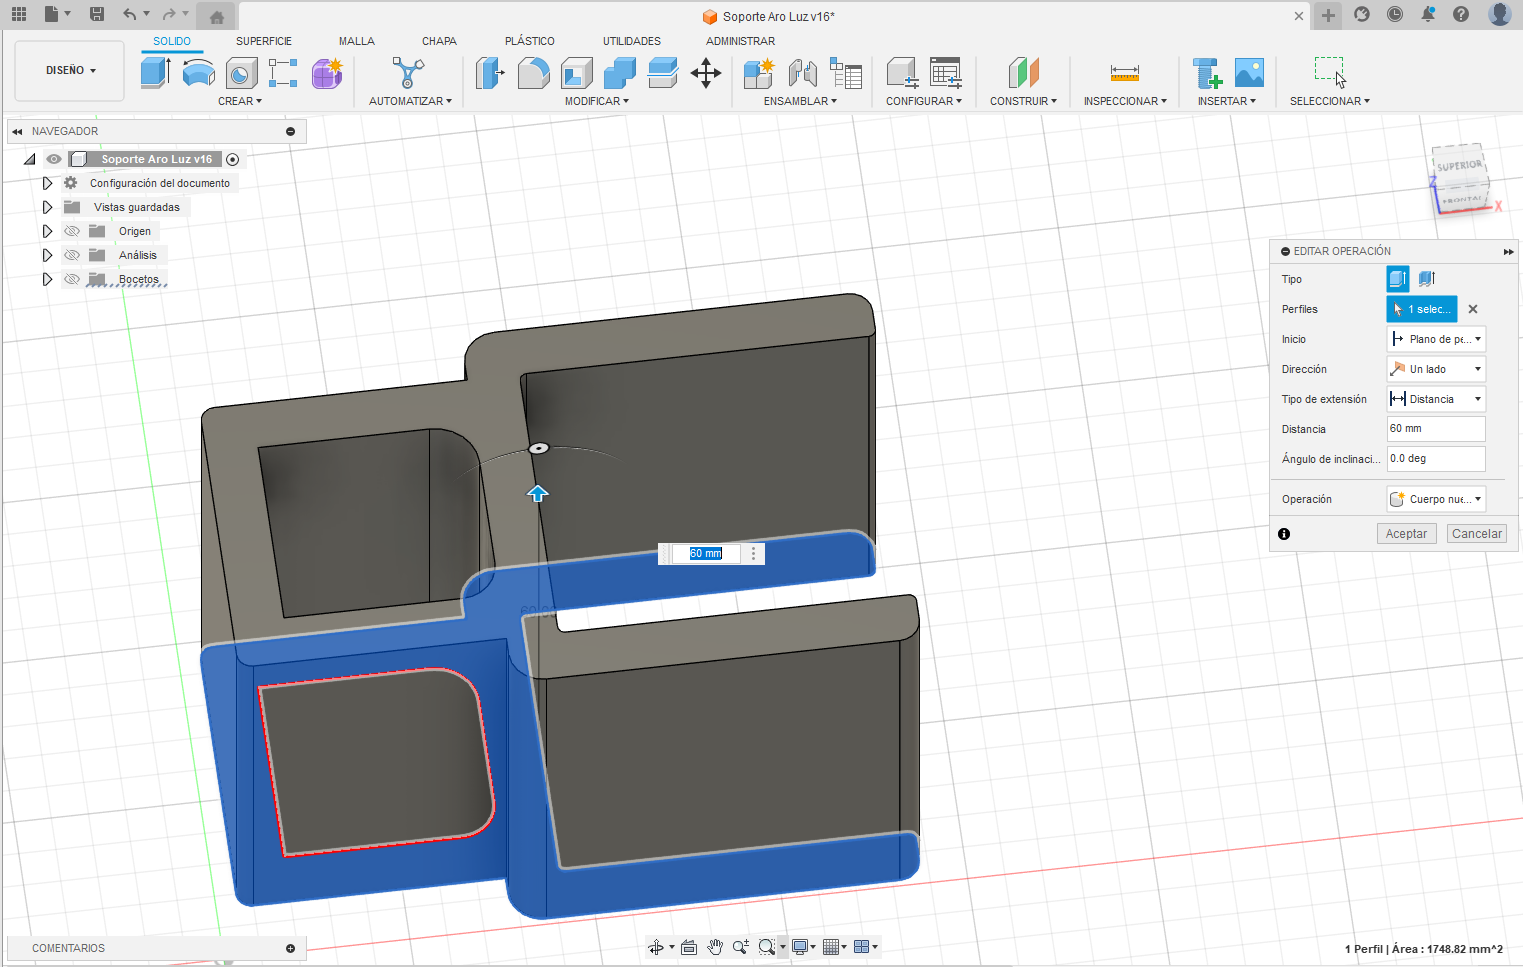The image size is (1523, 967).
Task: Expand the Origen node
Action: pyautogui.click(x=47, y=231)
